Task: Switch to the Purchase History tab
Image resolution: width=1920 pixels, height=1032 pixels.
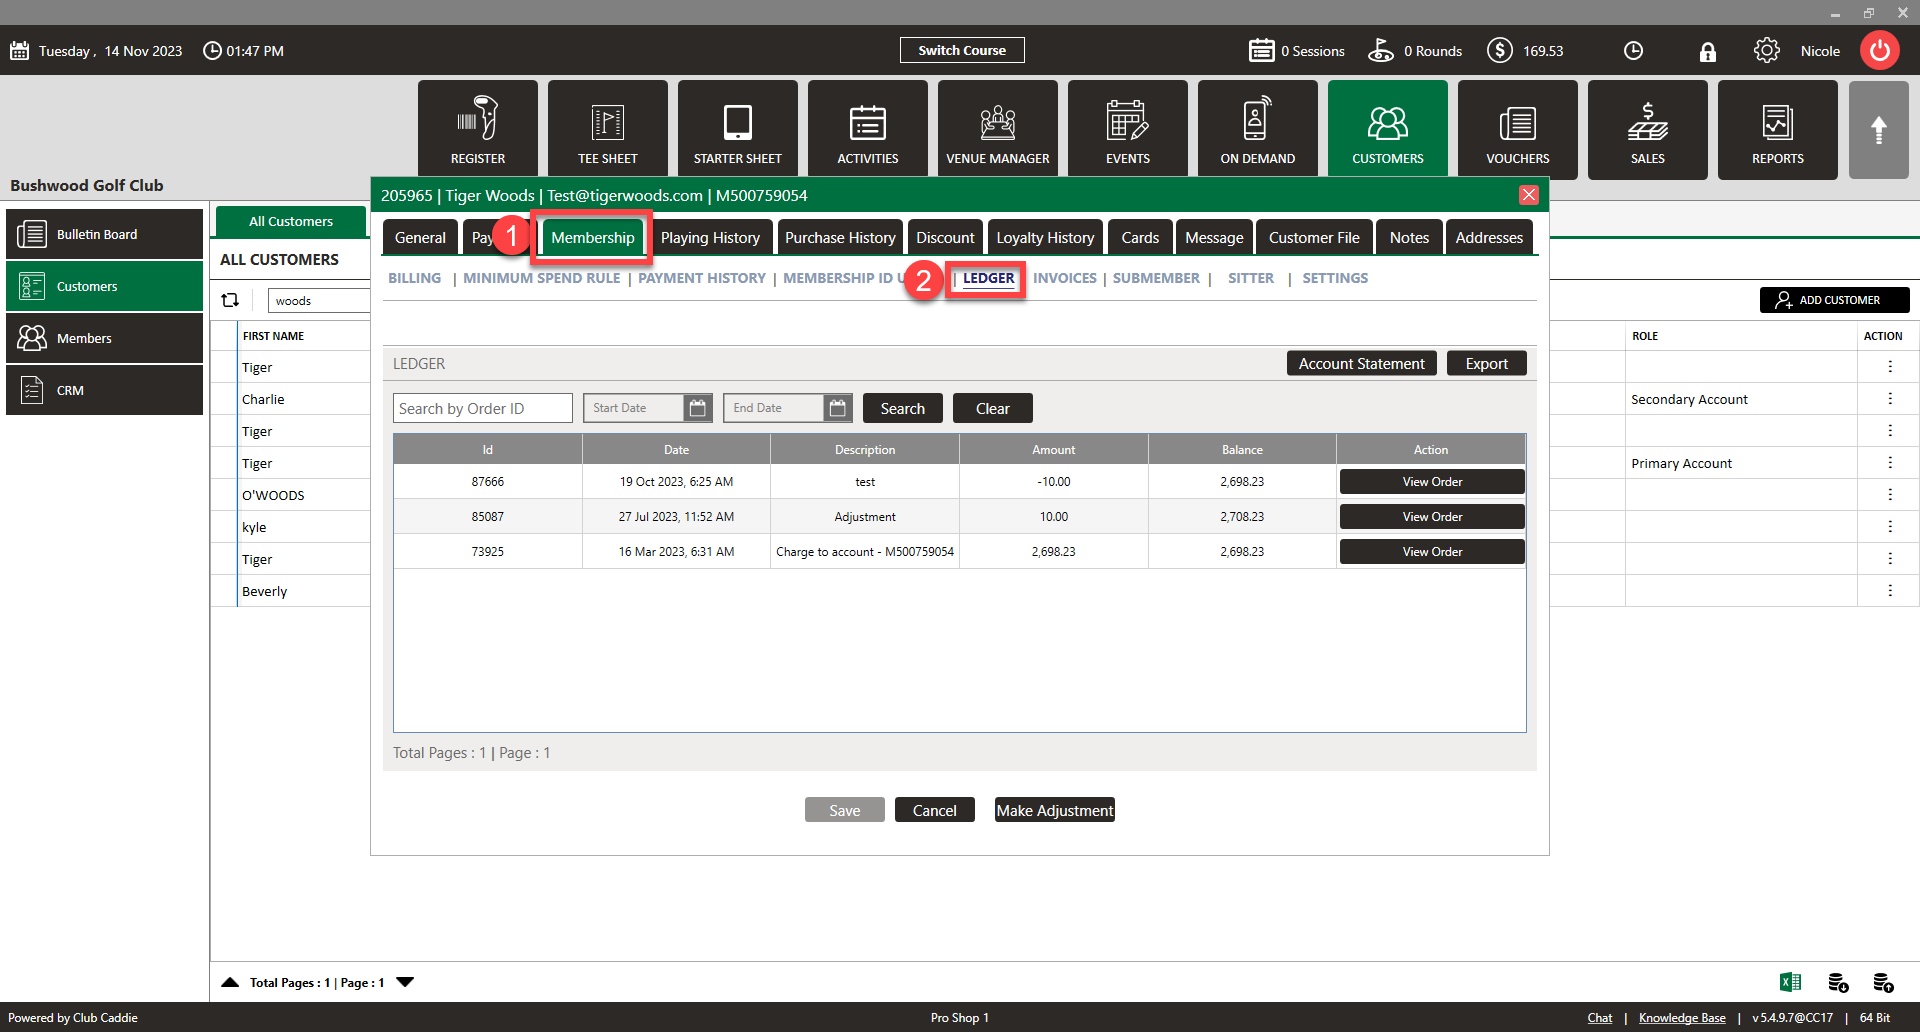Action: tap(840, 238)
